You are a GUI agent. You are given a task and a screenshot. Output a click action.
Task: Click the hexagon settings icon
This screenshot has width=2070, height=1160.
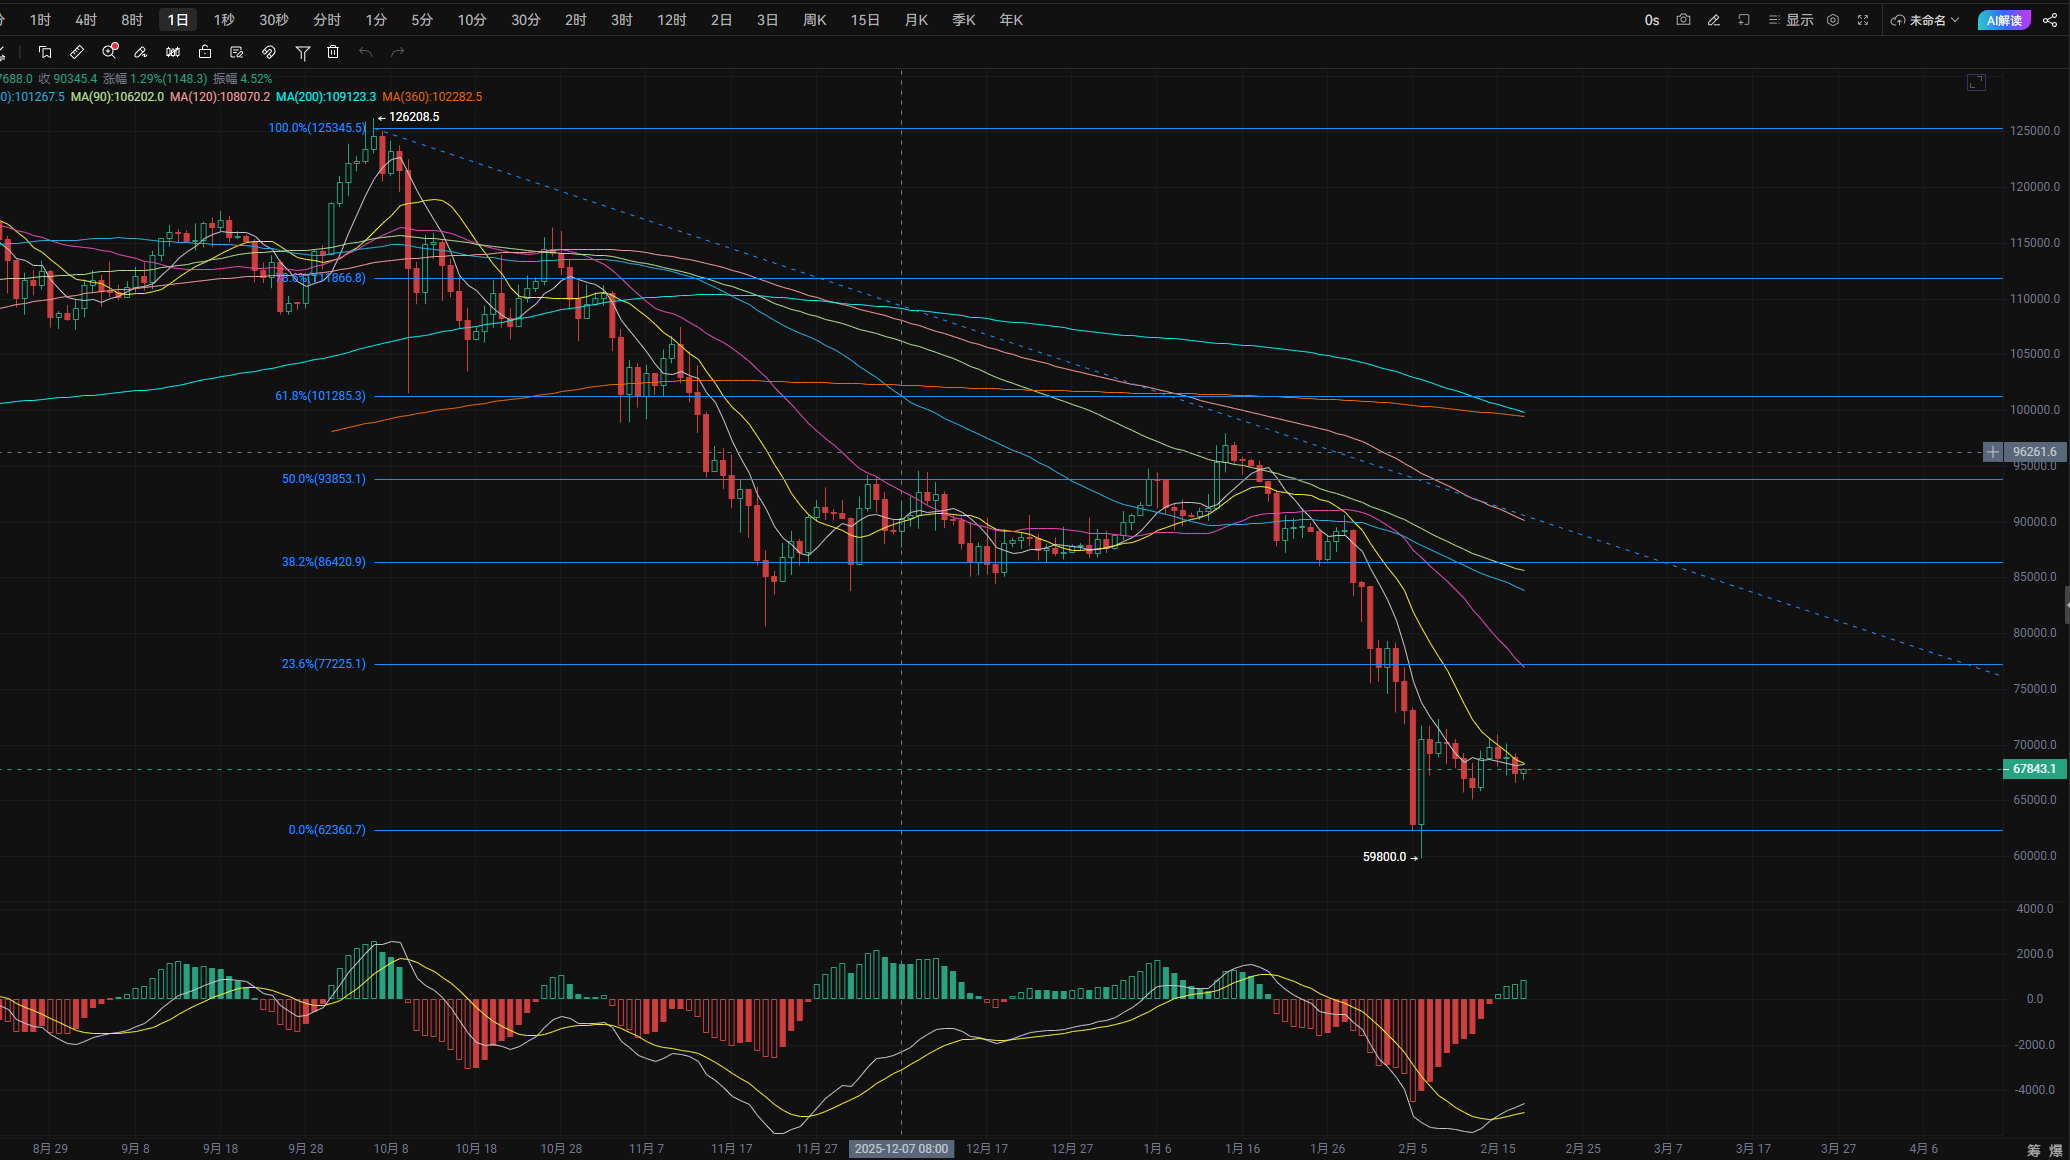point(1832,20)
